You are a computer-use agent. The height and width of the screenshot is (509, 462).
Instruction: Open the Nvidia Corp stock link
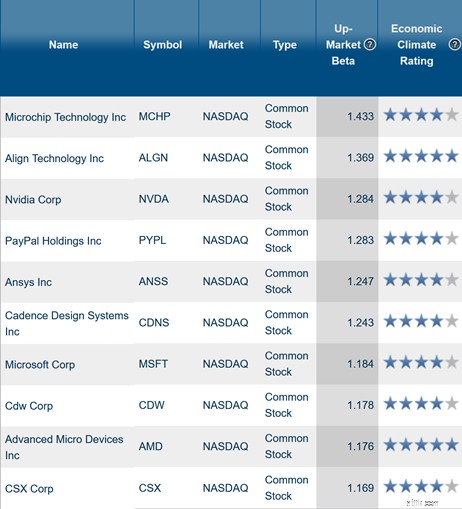coord(33,199)
